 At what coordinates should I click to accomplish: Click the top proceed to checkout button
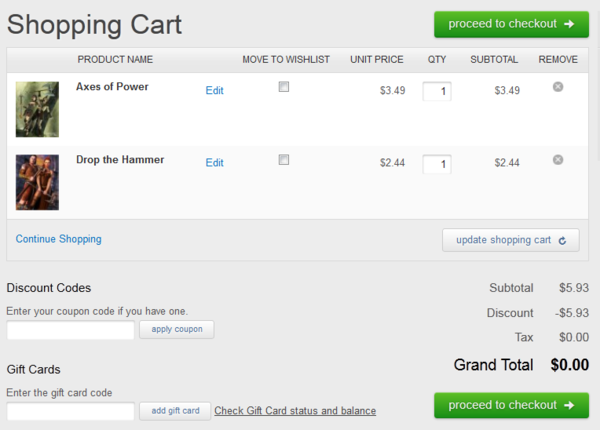click(511, 24)
